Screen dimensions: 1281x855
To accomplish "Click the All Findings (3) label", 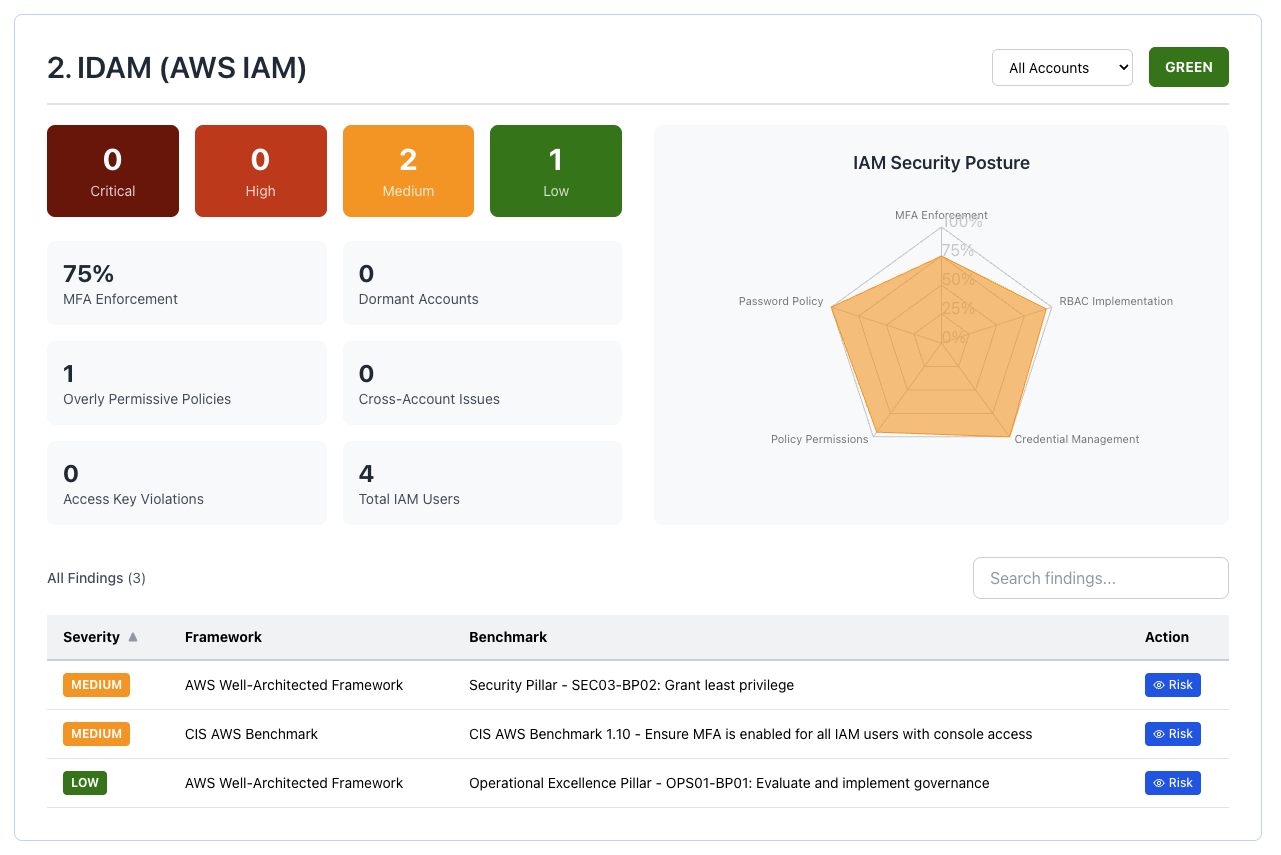I will (x=96, y=578).
